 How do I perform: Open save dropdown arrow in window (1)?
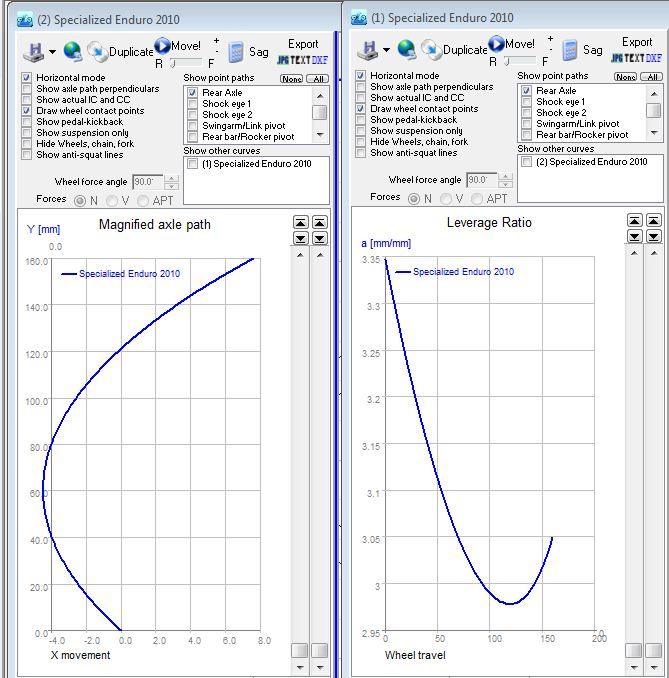pyautogui.click(x=386, y=50)
